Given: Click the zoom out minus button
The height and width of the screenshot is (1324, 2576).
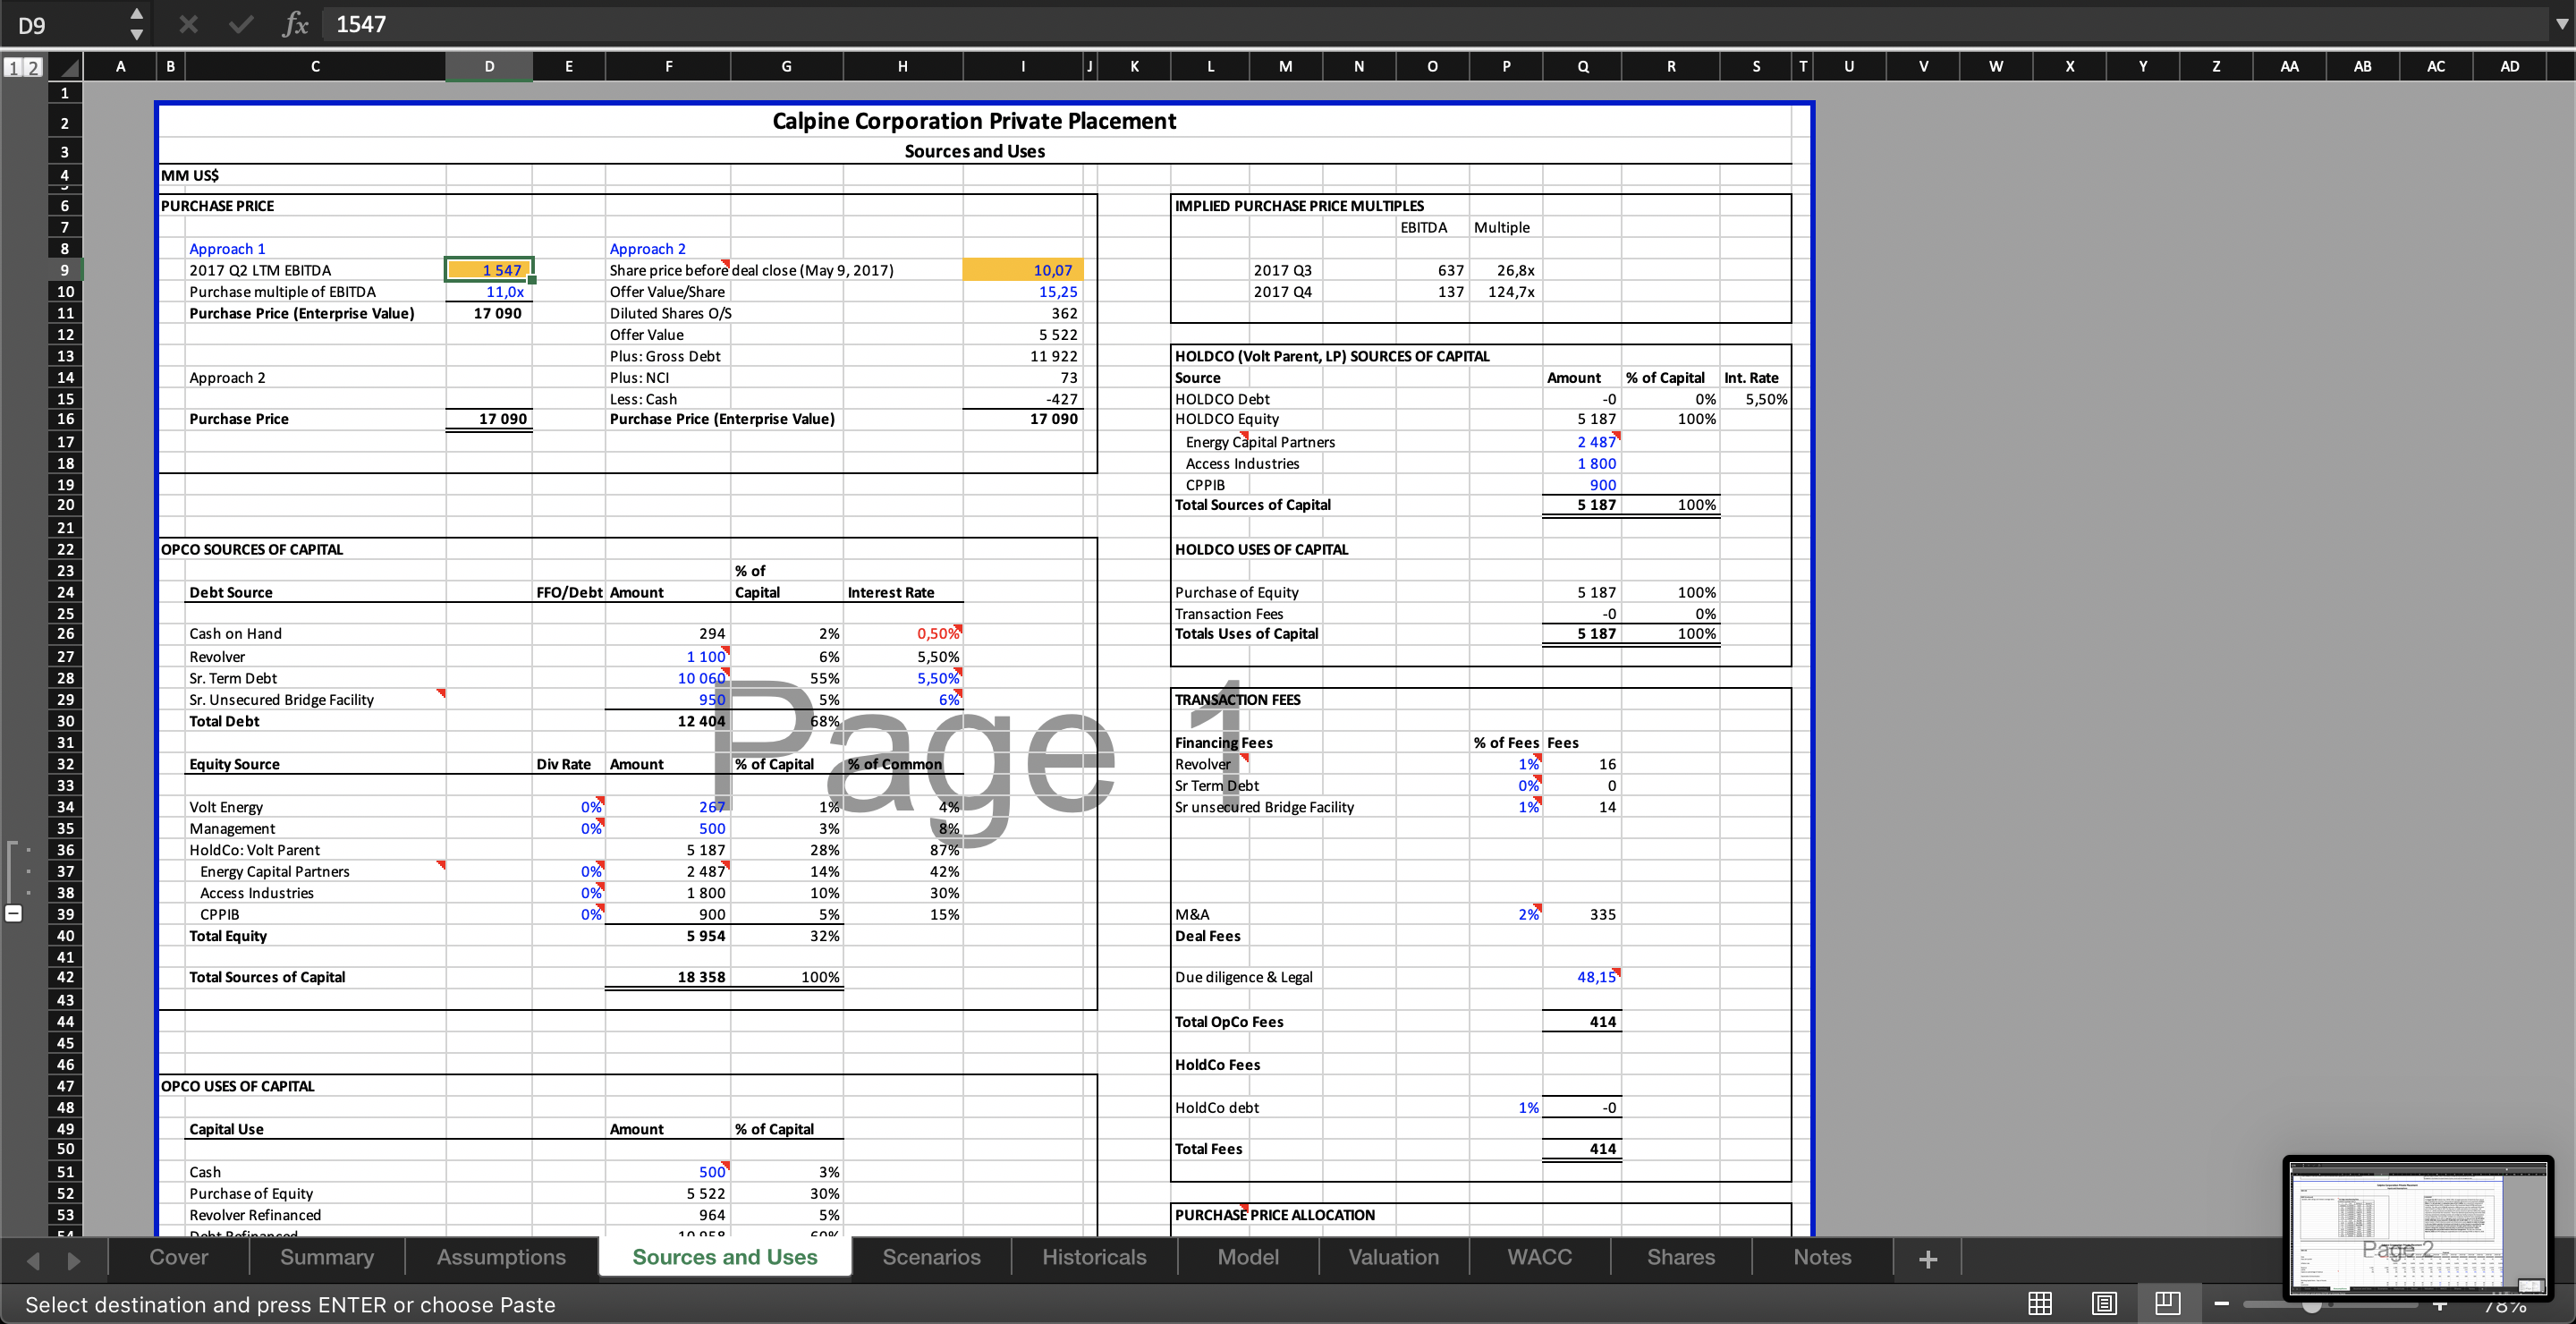Looking at the screenshot, I should [x=2222, y=1304].
